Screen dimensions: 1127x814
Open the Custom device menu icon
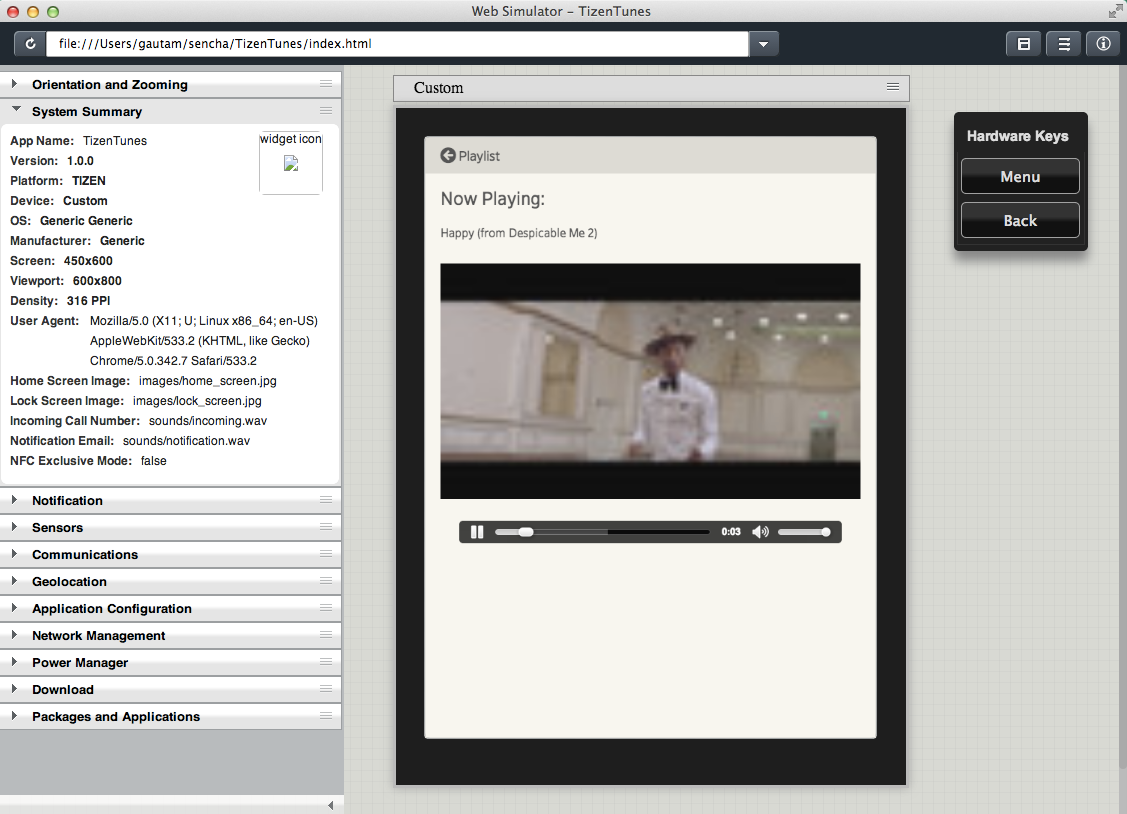click(x=893, y=87)
